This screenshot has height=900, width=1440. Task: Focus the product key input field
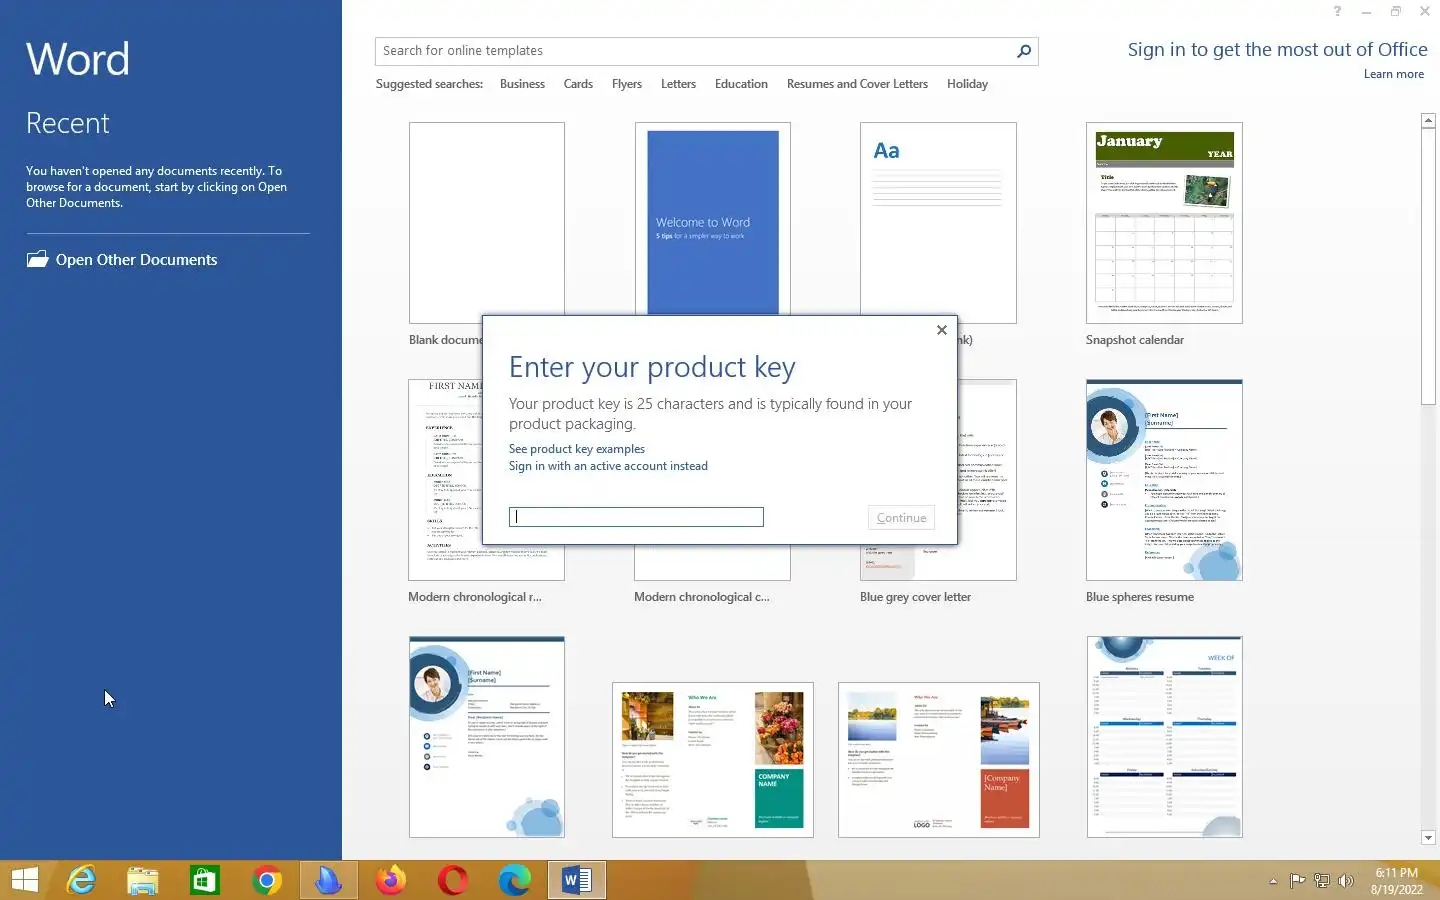click(636, 517)
